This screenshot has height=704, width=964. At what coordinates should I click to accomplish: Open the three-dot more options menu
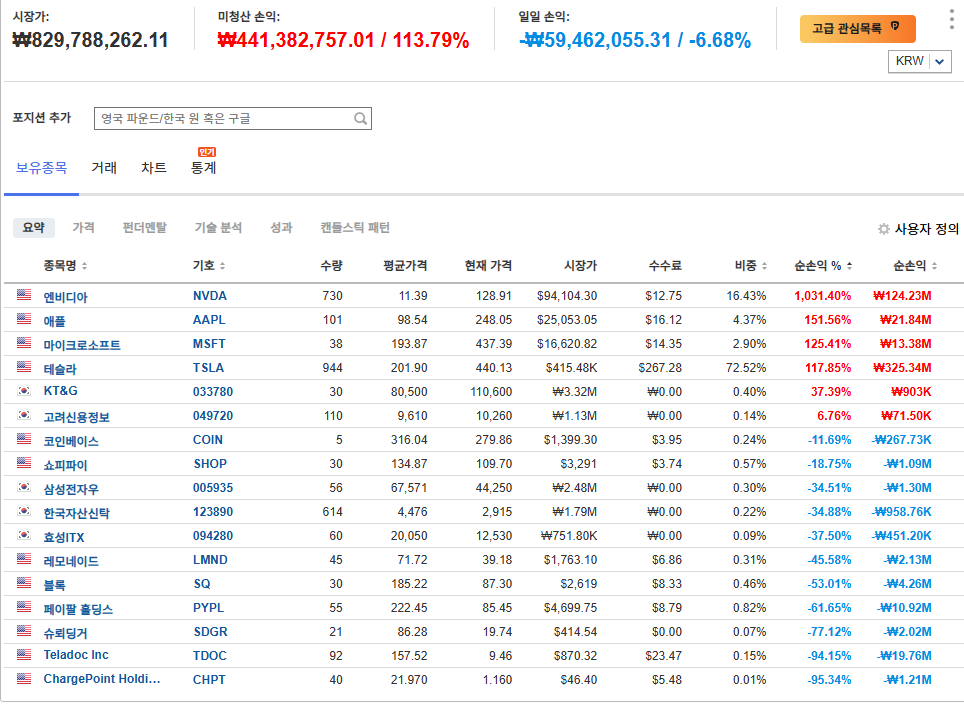tap(952, 20)
